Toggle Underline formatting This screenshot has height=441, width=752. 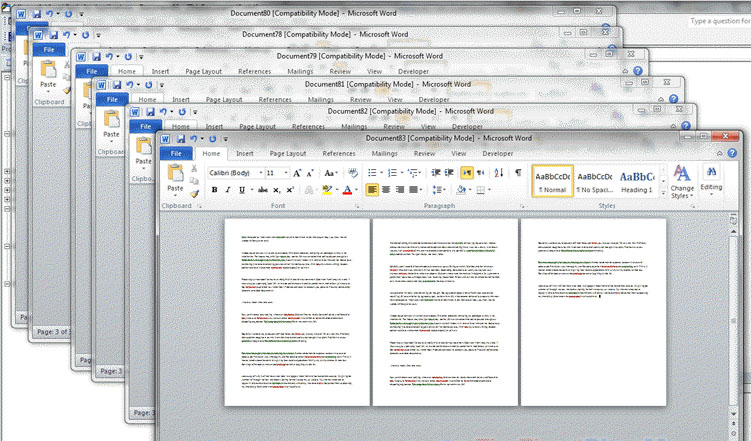(x=242, y=190)
